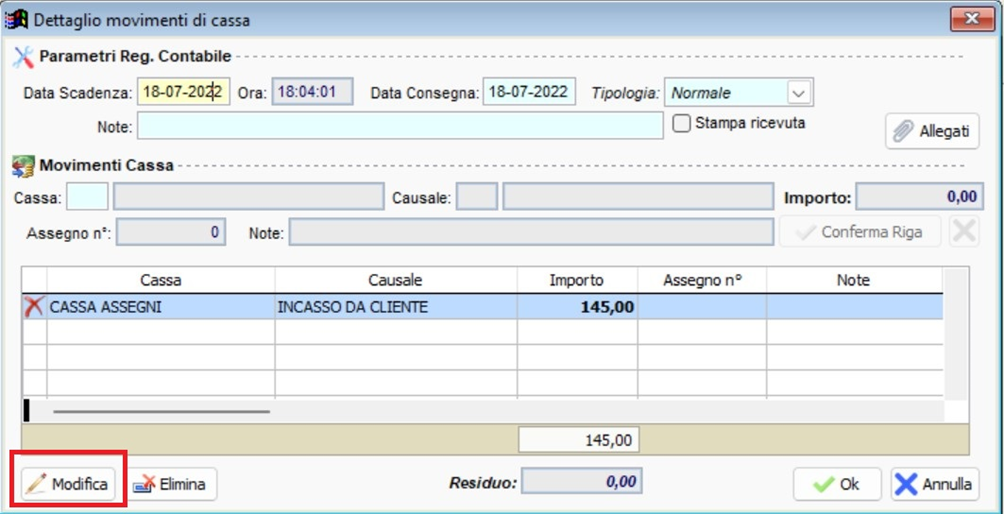Click the 145,00 total below the grid
This screenshot has height=514, width=1004.
pos(579,440)
